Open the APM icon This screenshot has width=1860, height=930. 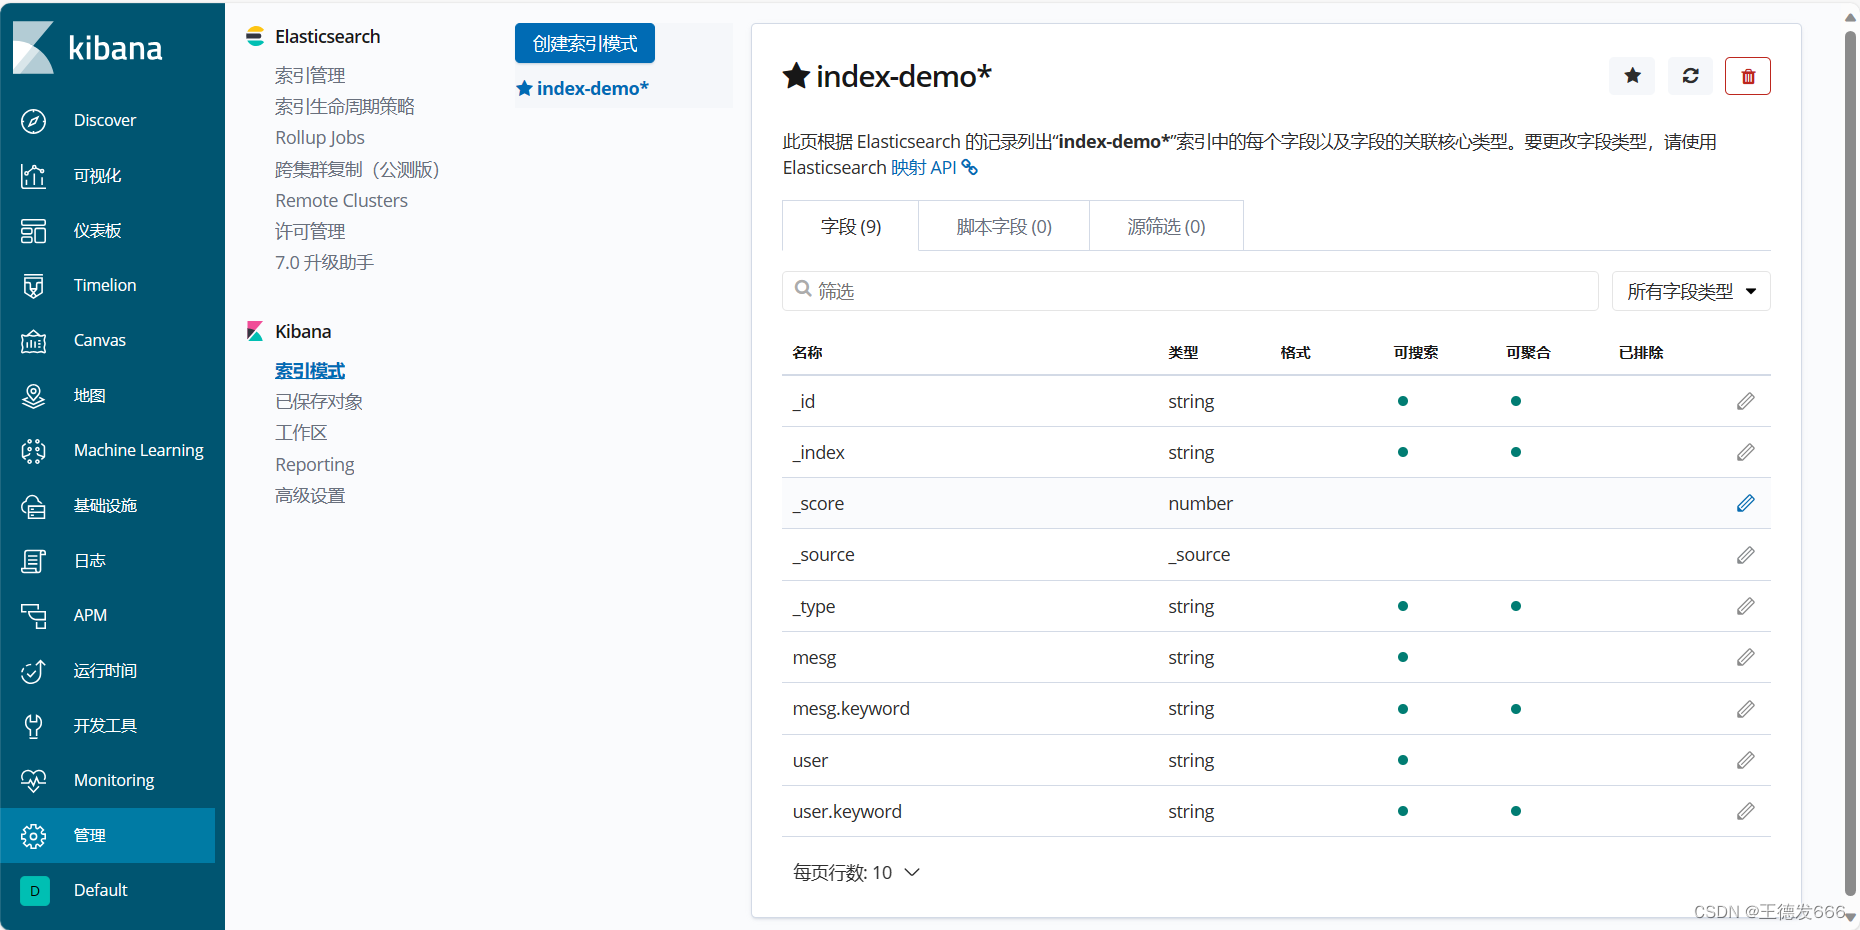pos(33,616)
